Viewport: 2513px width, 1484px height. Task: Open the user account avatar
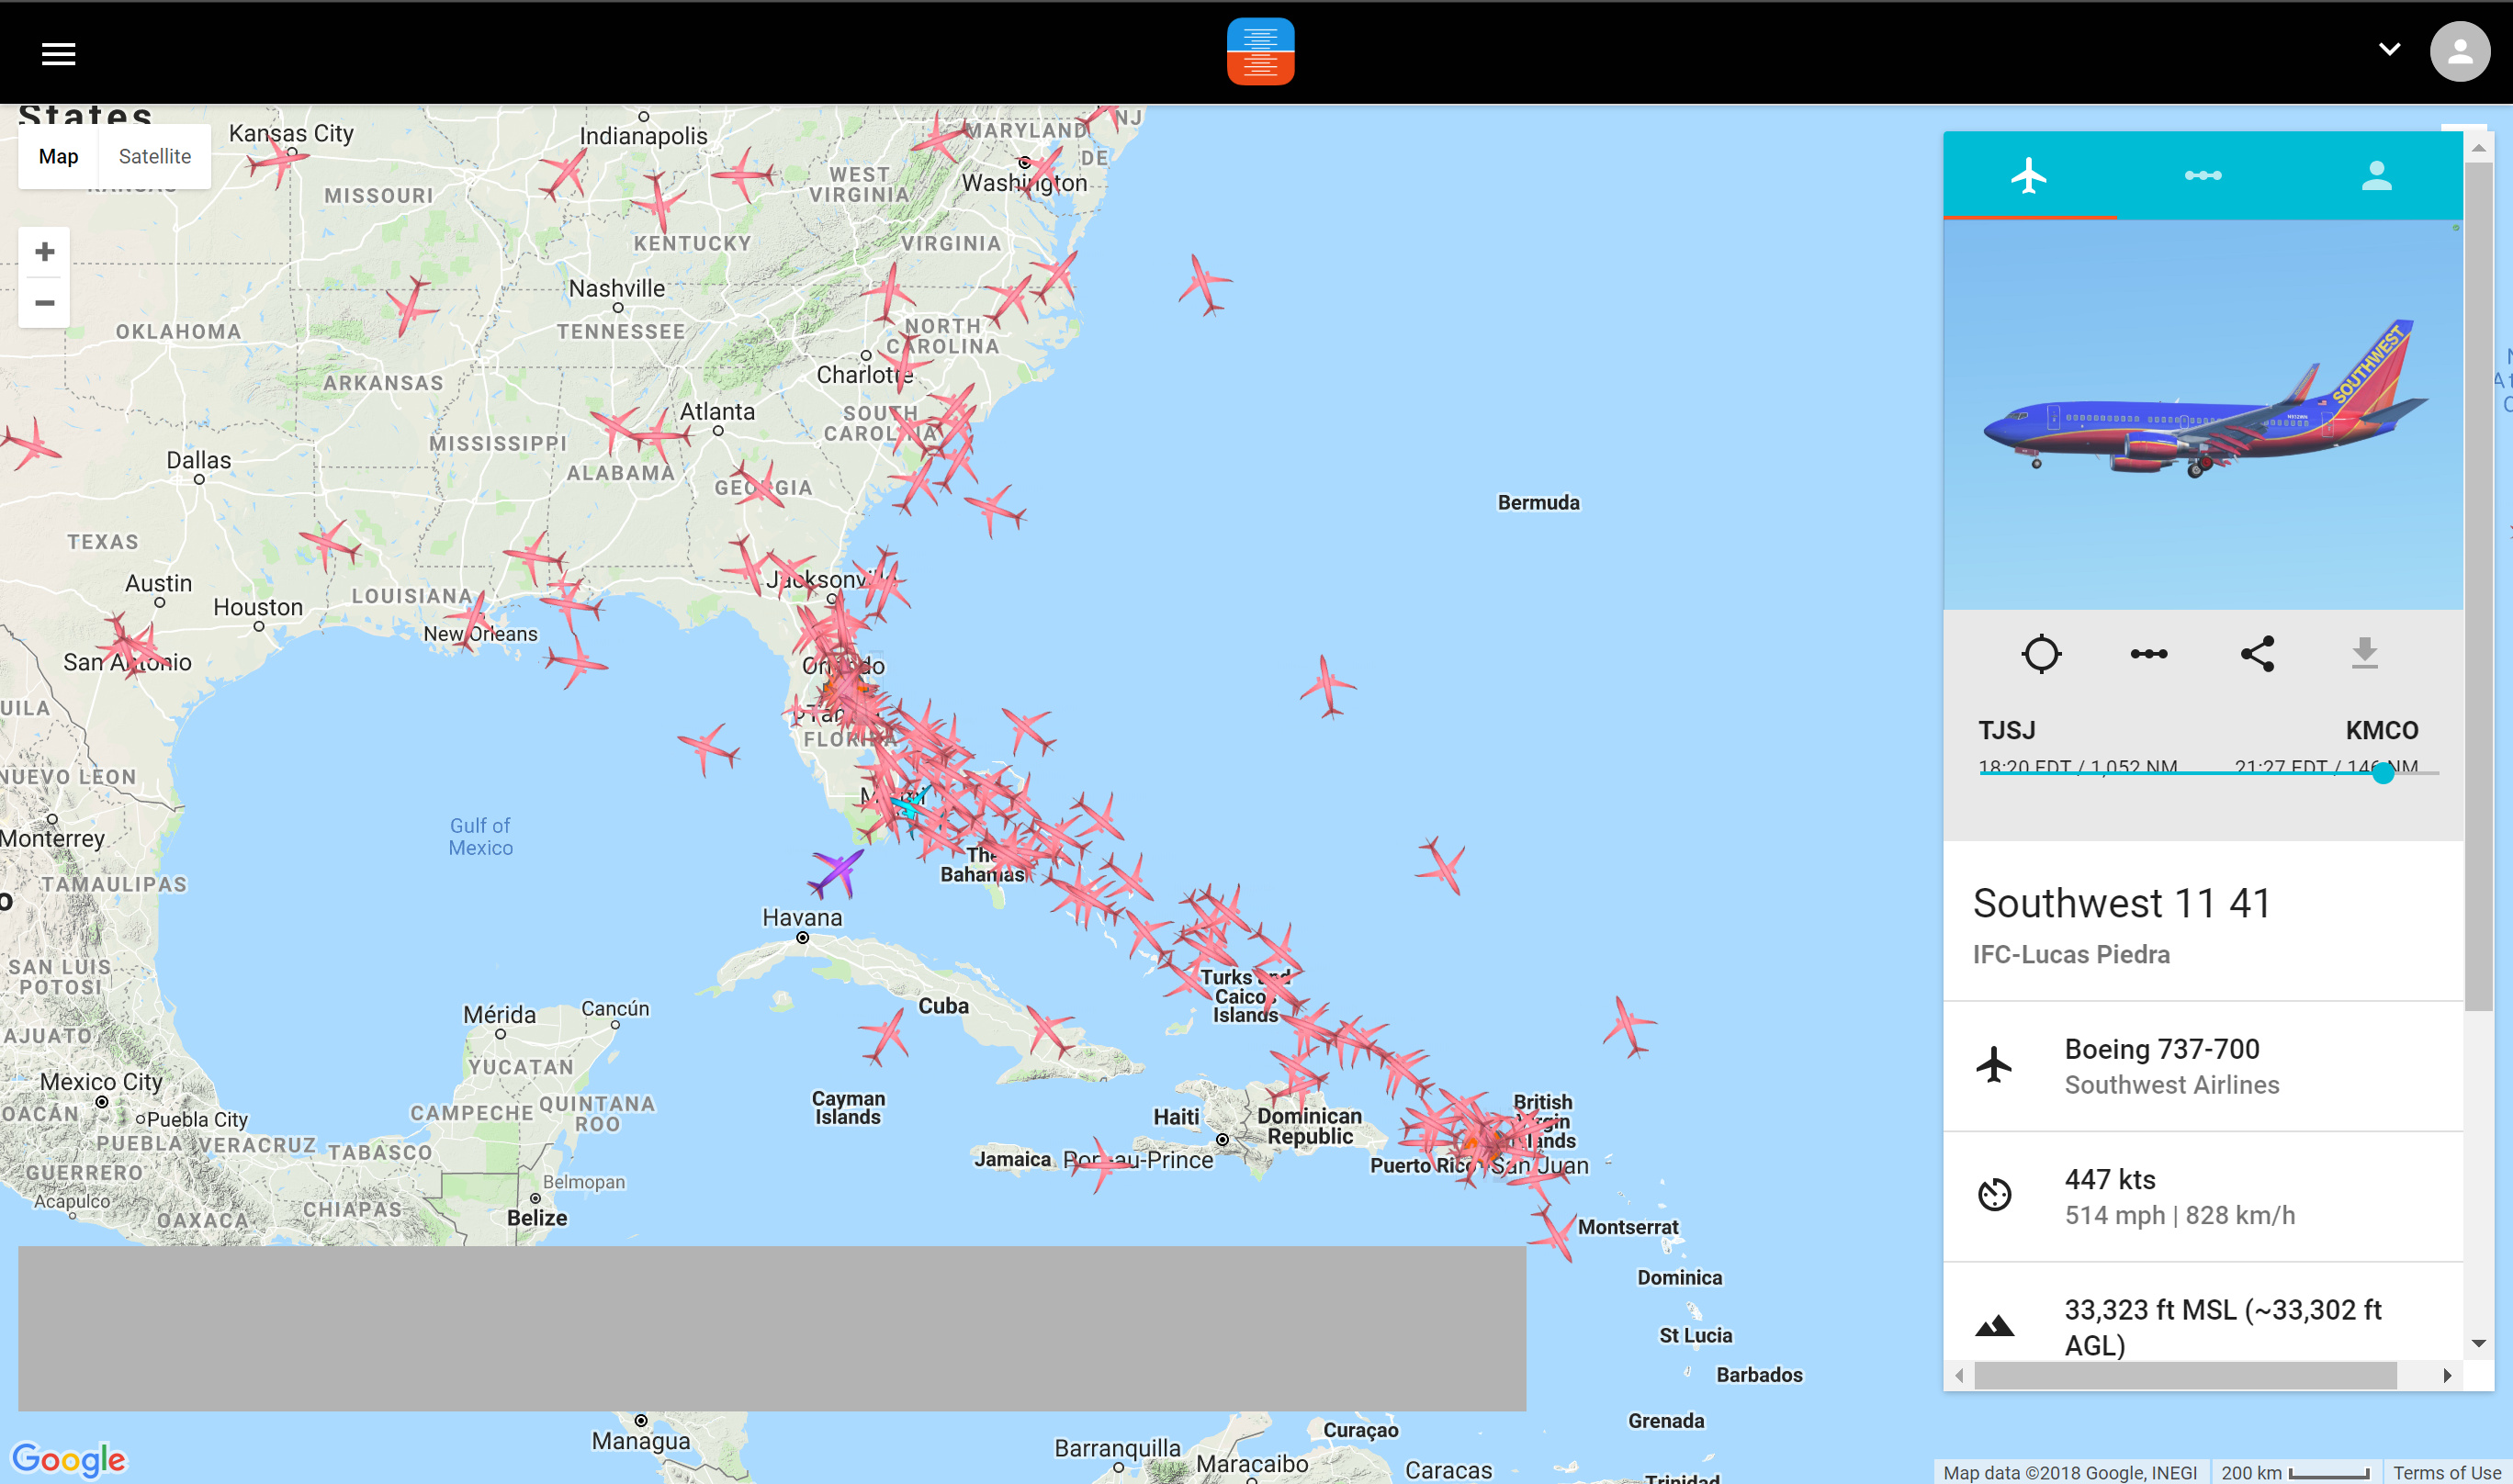[x=2459, y=52]
